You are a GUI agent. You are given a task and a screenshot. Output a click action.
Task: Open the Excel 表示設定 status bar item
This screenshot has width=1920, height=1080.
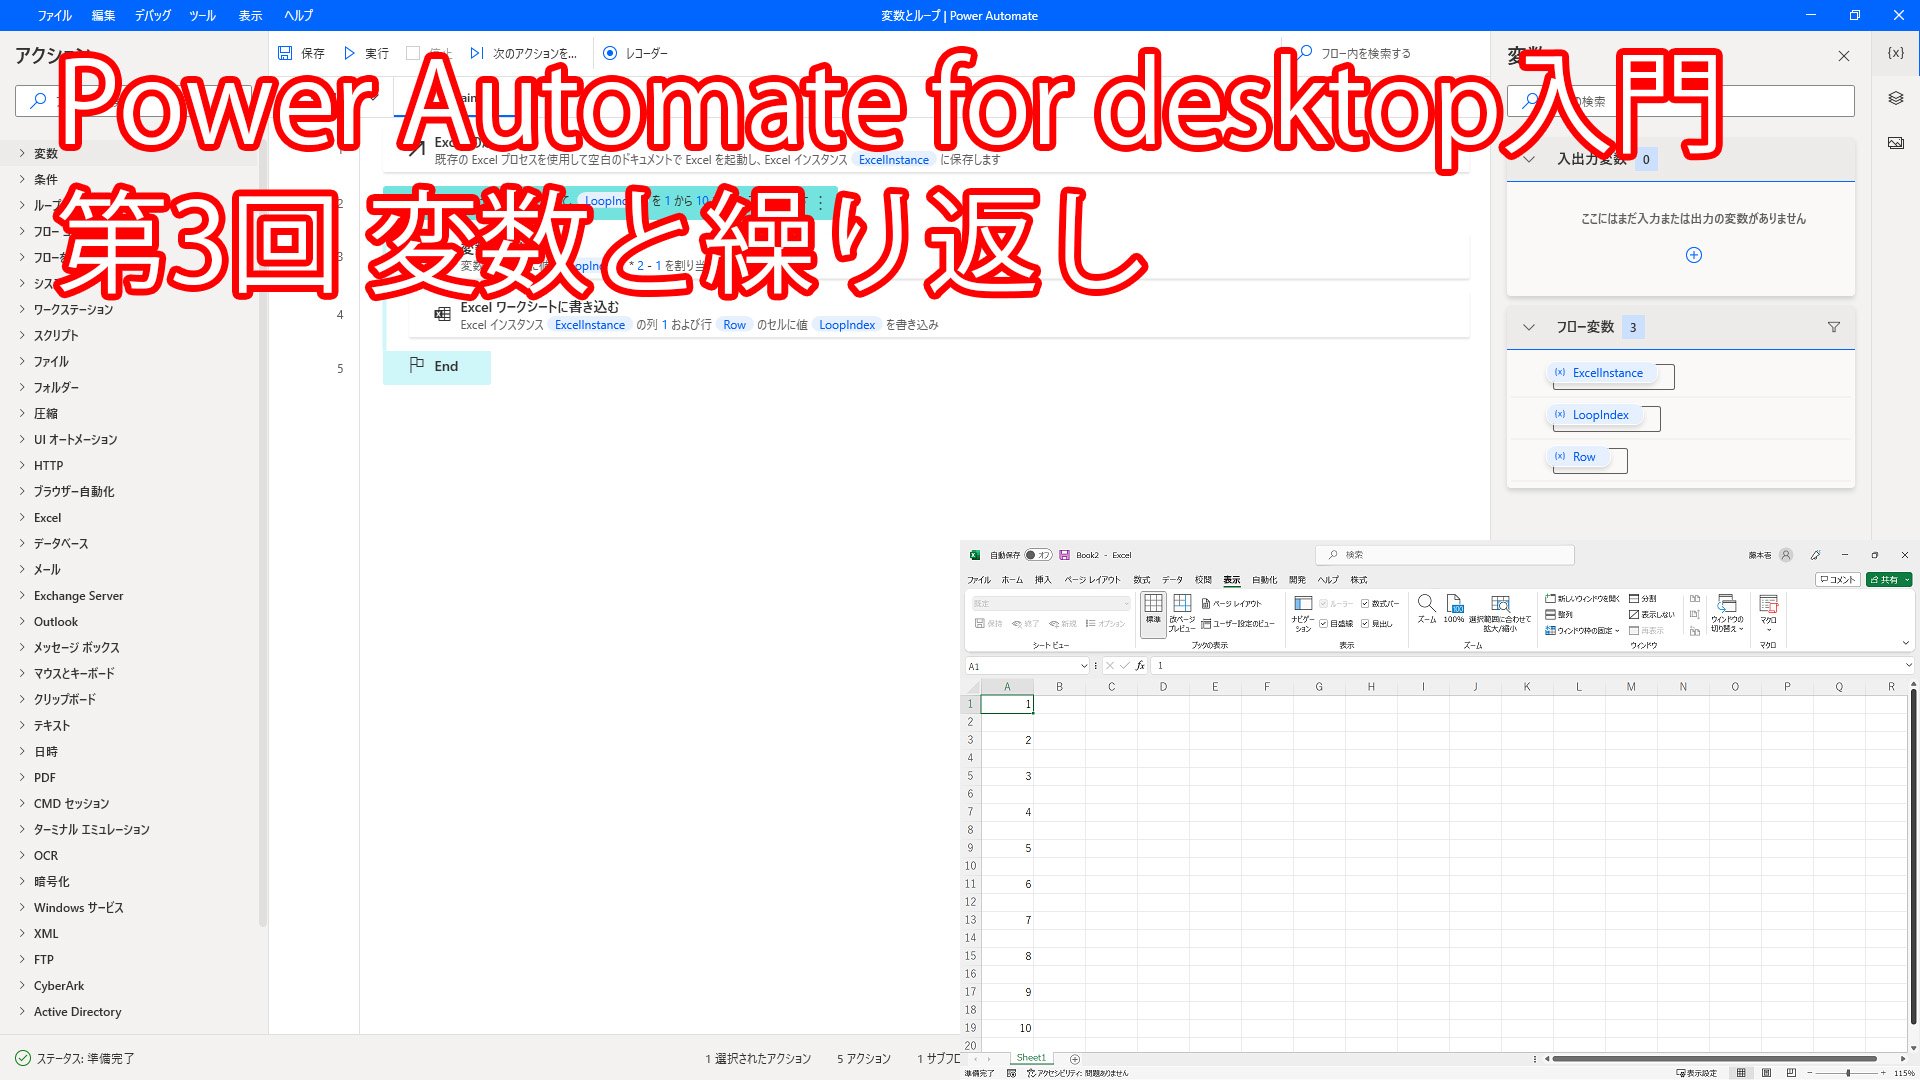pos(1697,1073)
